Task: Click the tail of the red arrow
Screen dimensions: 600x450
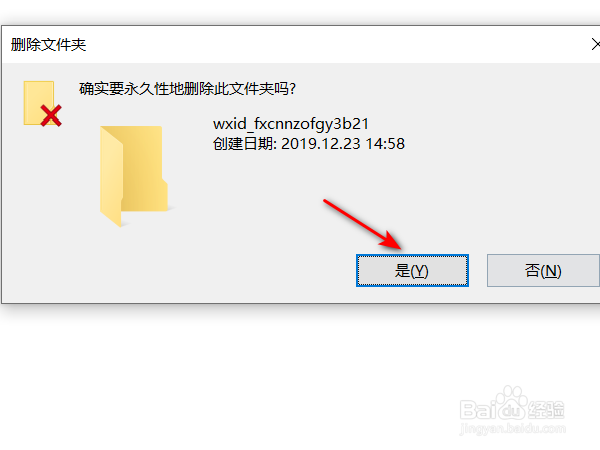Action: [x=329, y=203]
